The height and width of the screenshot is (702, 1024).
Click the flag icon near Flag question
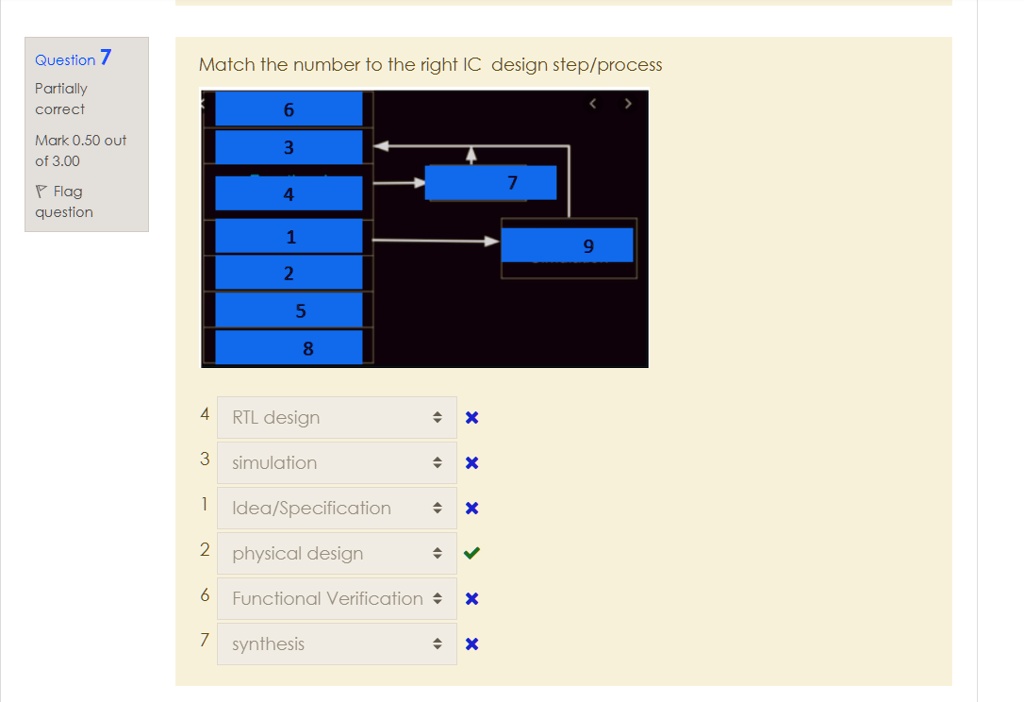pos(40,191)
